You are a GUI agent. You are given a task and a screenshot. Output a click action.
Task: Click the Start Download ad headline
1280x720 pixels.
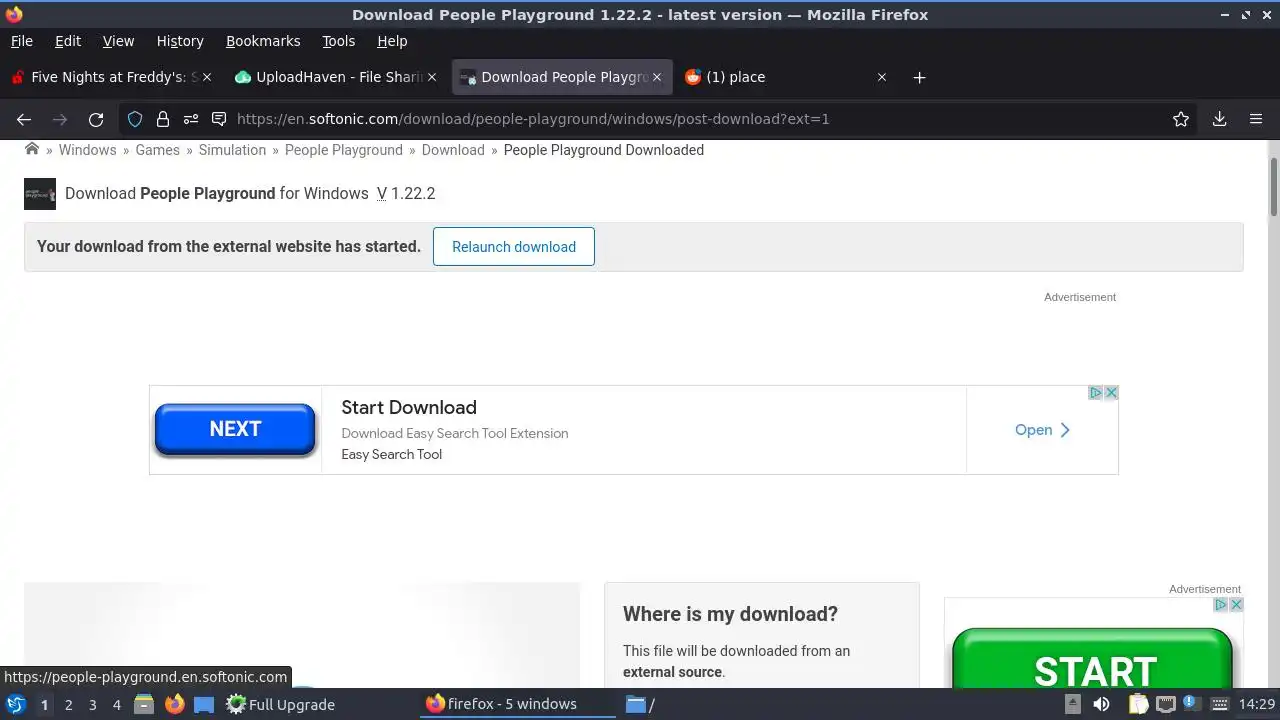point(409,407)
